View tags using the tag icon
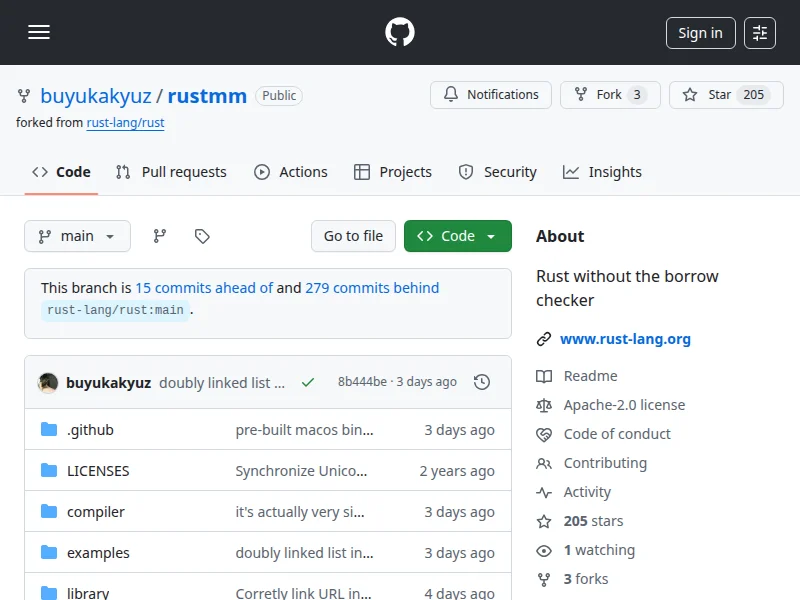The image size is (800, 600). (202, 236)
